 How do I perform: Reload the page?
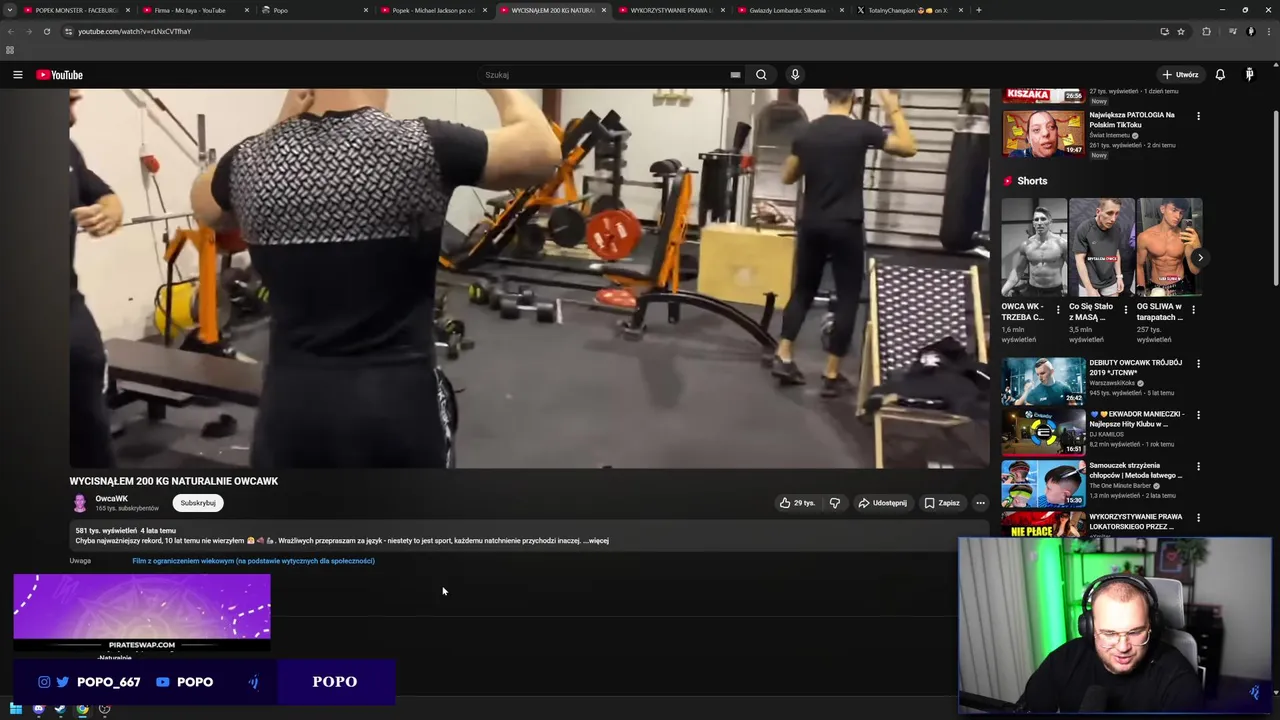click(46, 31)
